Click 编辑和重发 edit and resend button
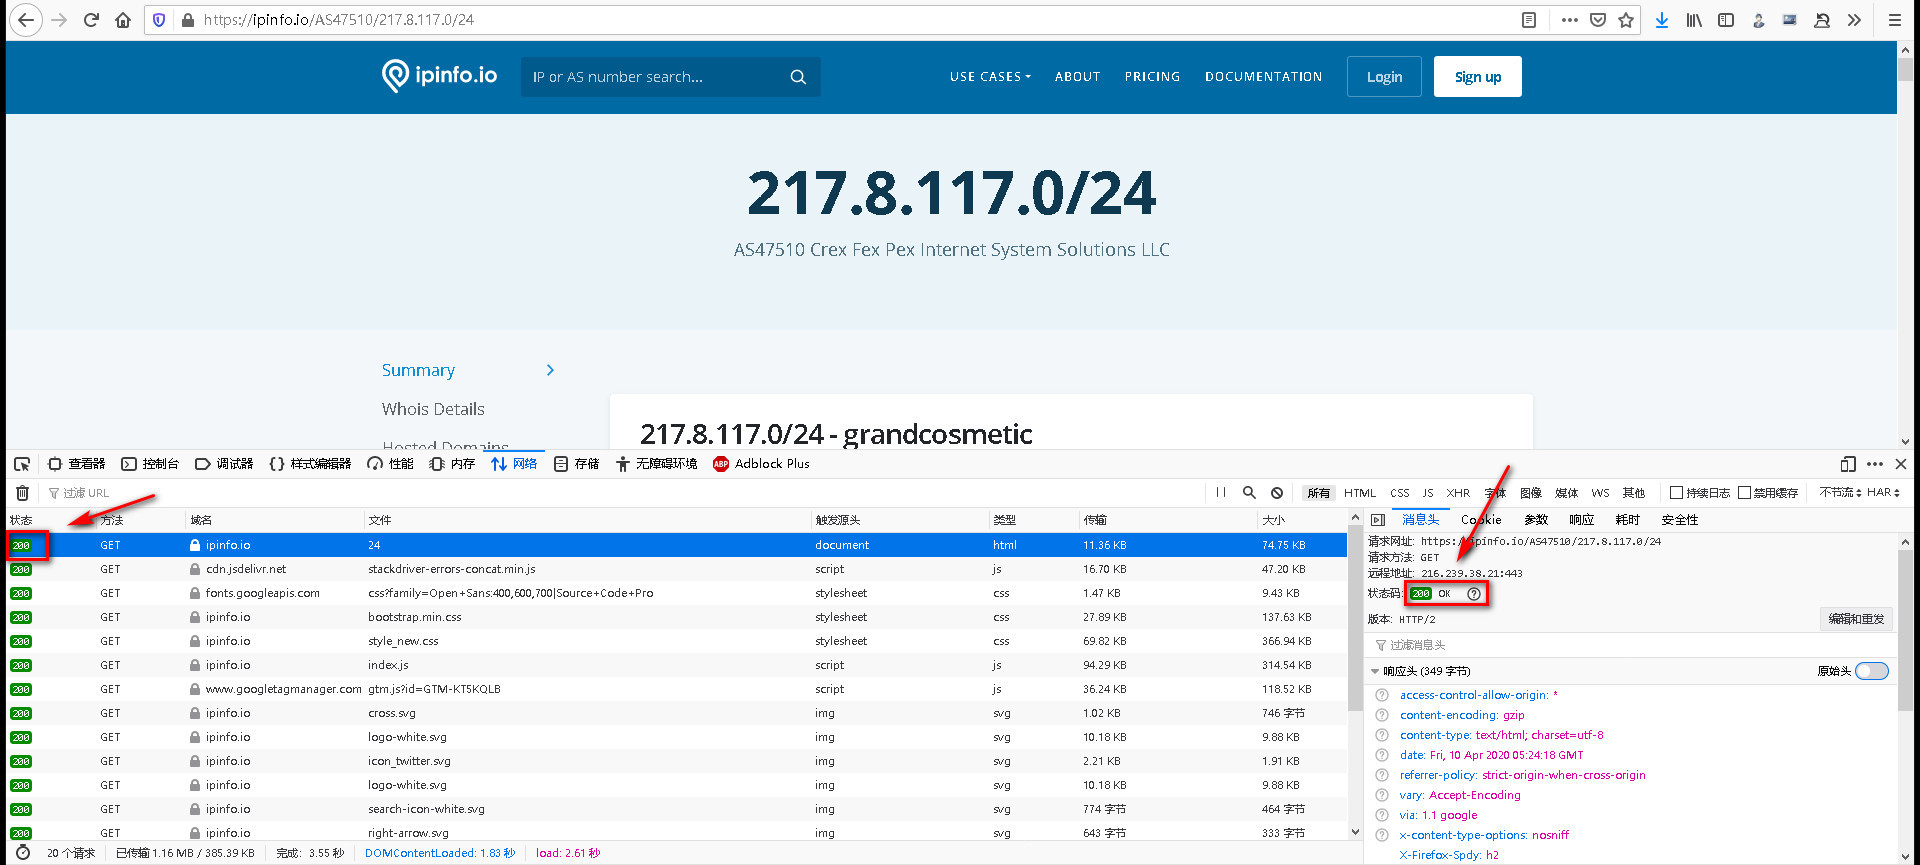 (1856, 619)
